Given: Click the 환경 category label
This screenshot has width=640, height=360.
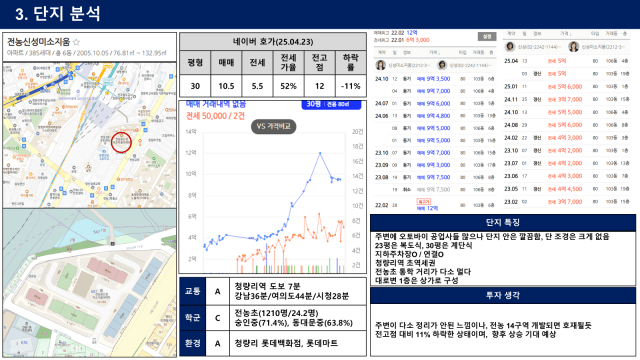Looking at the screenshot, I should pyautogui.click(x=193, y=343).
